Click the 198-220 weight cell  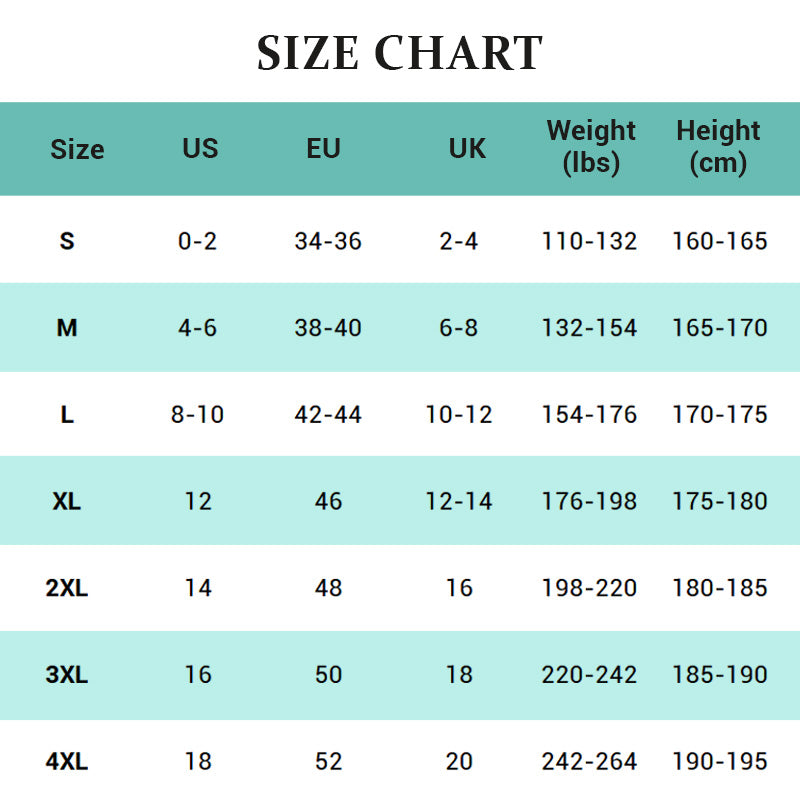coord(589,588)
